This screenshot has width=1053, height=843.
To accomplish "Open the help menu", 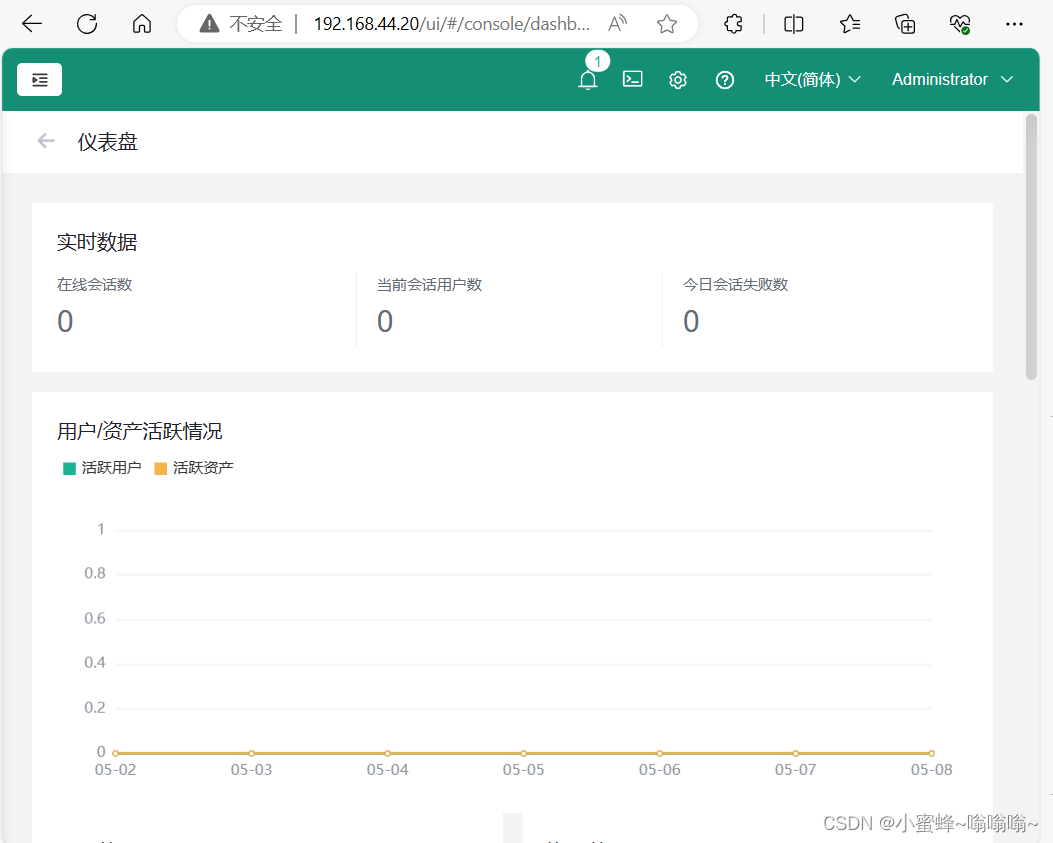I will tap(725, 80).
